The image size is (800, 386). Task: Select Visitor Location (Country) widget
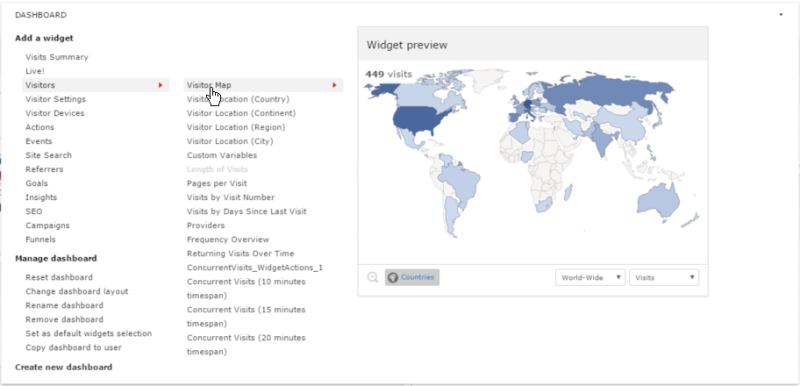tap(238, 99)
